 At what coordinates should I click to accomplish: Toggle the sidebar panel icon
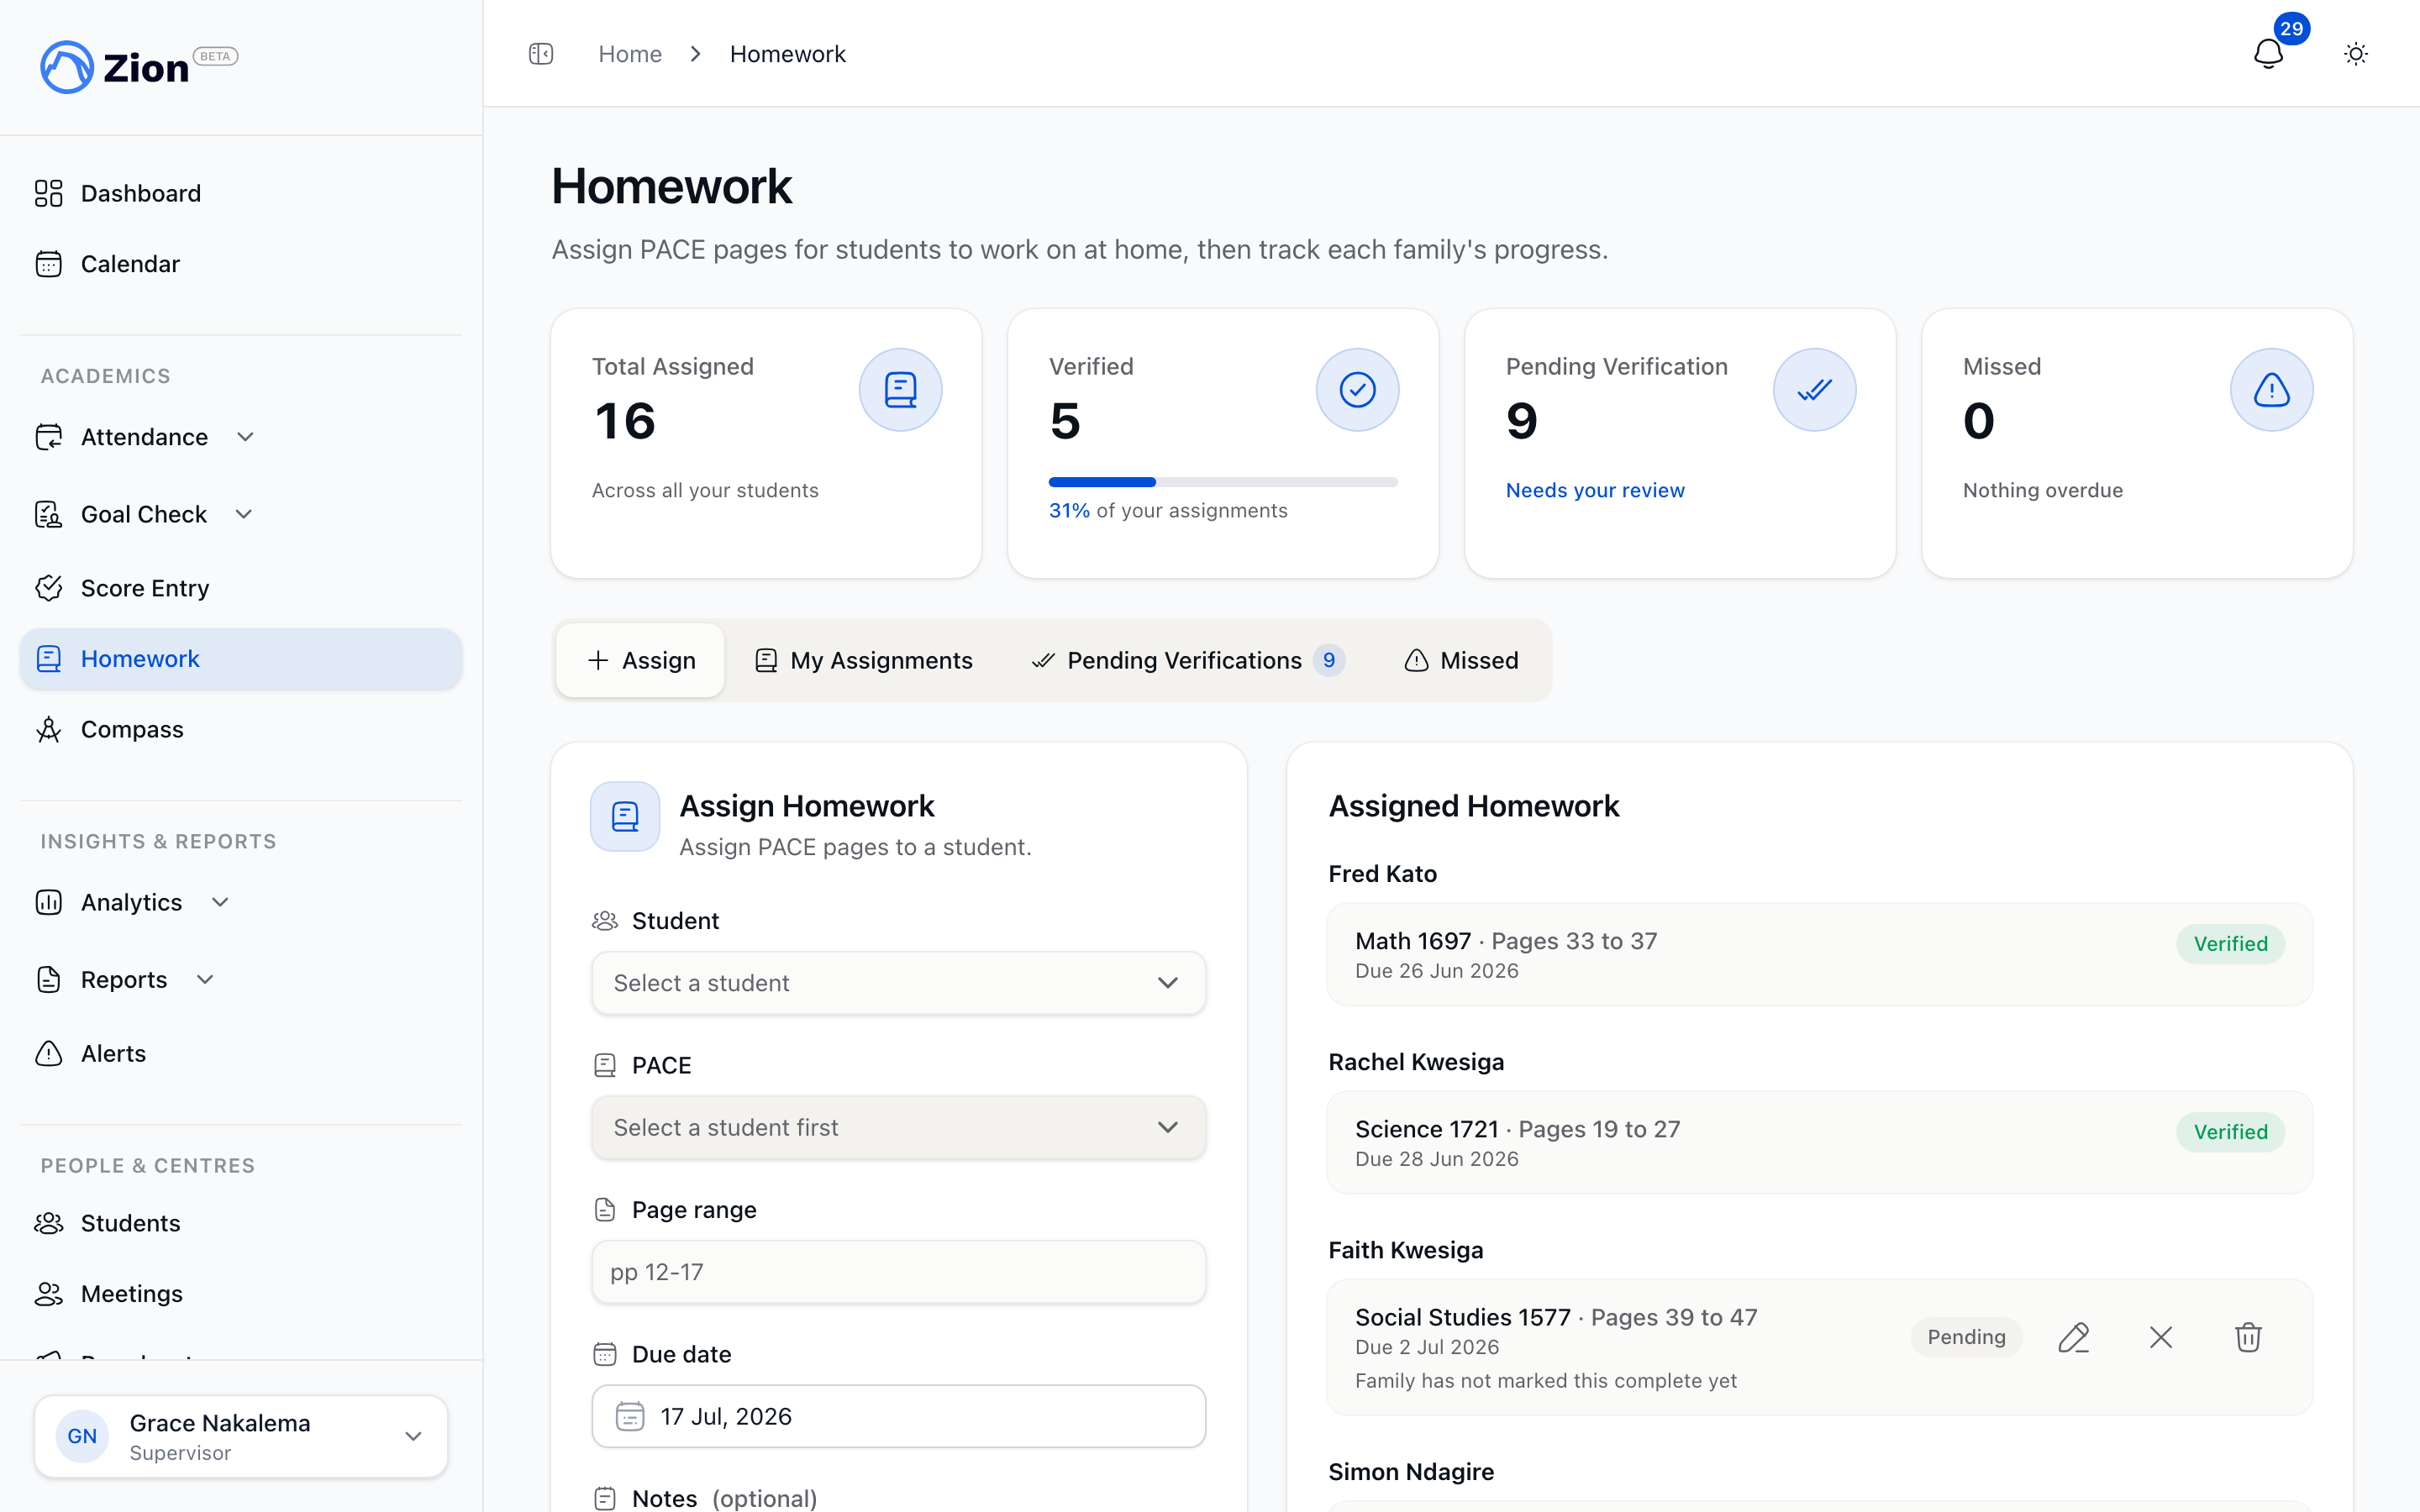(541, 54)
